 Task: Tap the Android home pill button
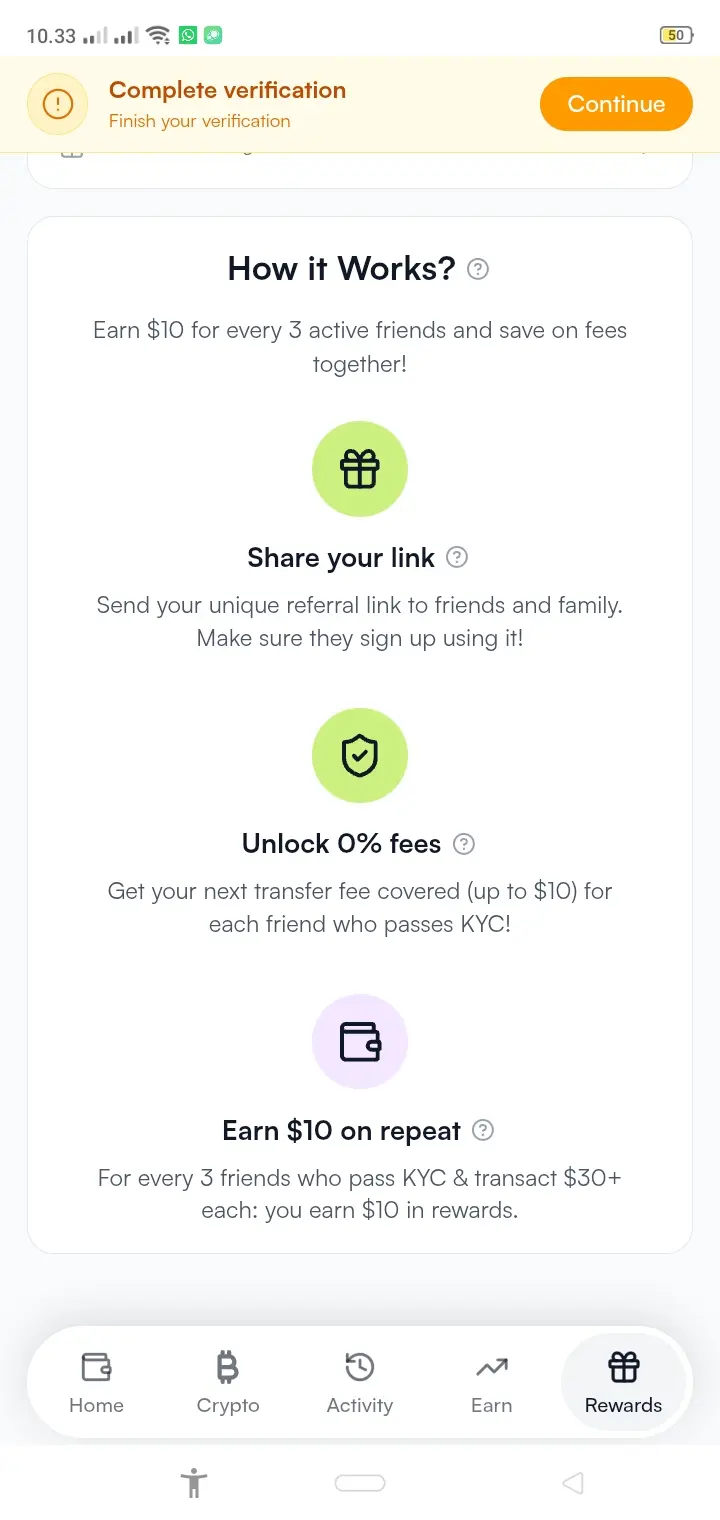(360, 1483)
